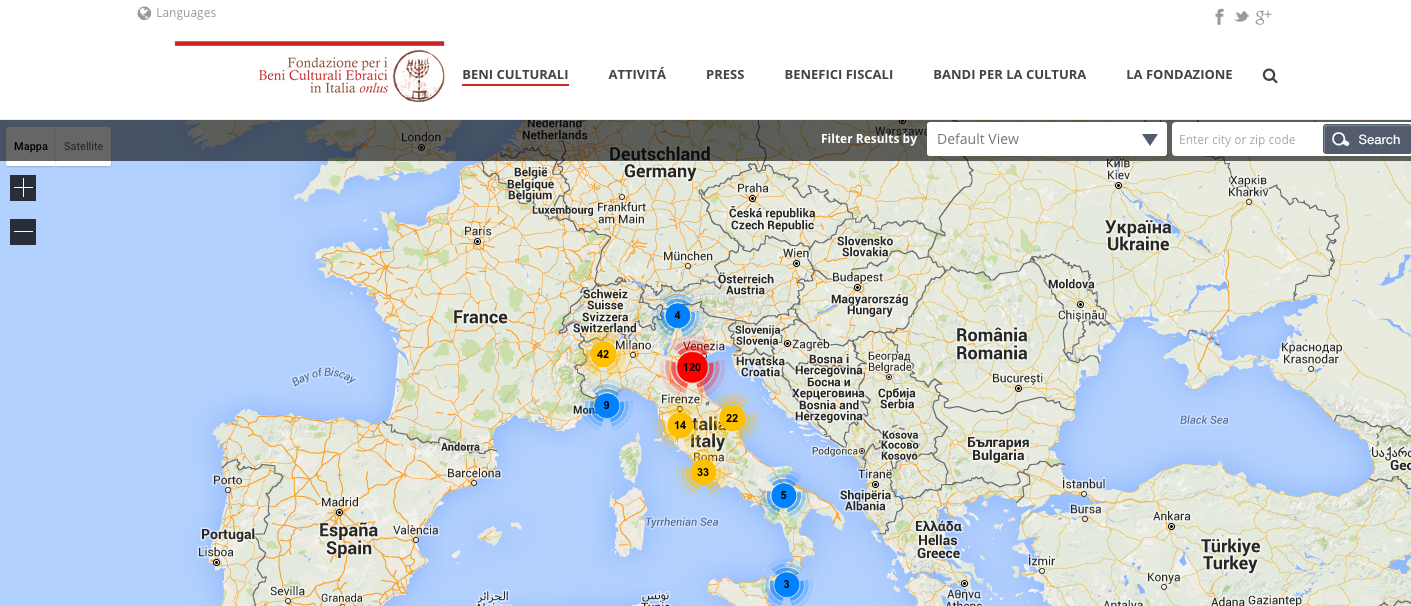This screenshot has height=606, width=1411.
Task: Zoom out the map with minus button
Action: [23, 232]
